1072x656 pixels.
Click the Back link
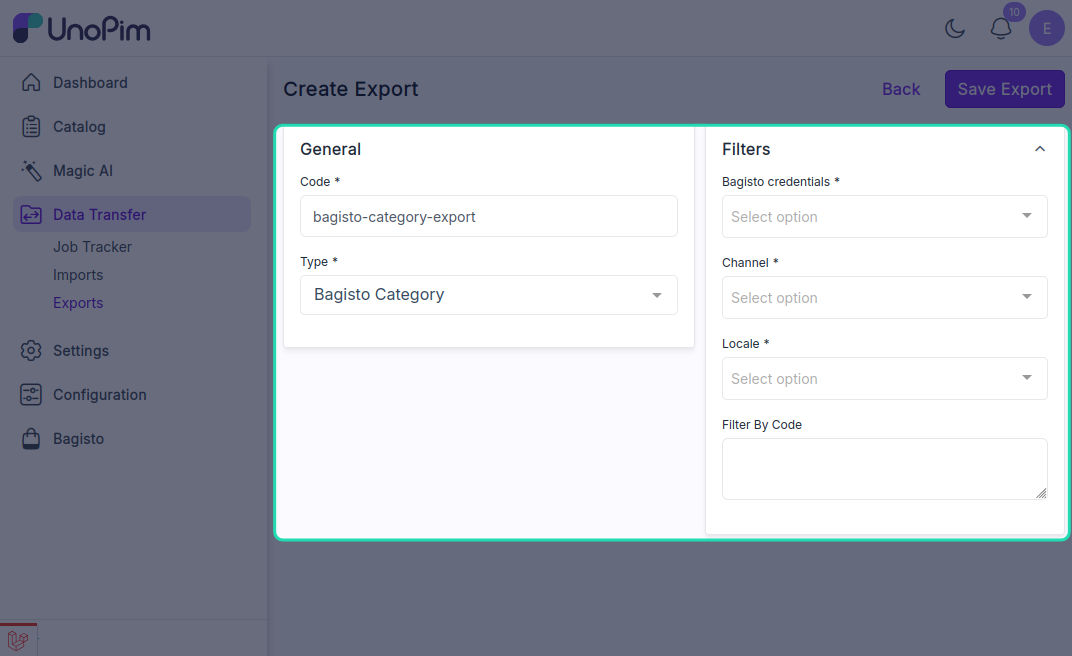(x=900, y=89)
